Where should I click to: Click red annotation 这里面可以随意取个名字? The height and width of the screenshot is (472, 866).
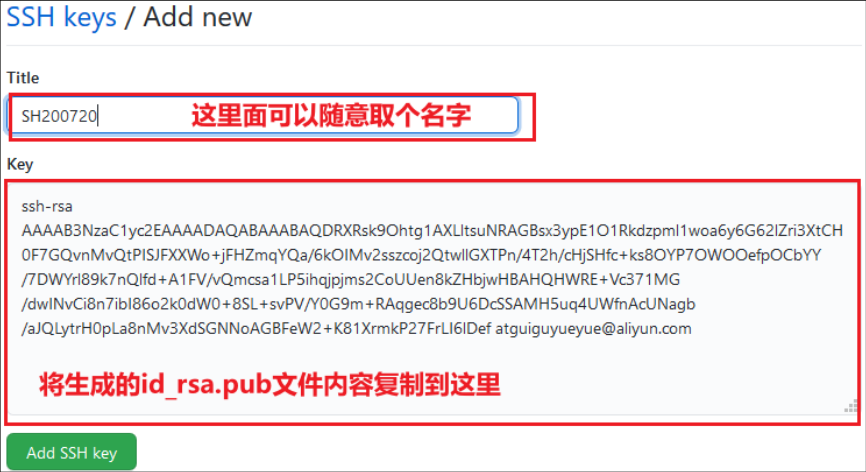pyautogui.click(x=331, y=116)
